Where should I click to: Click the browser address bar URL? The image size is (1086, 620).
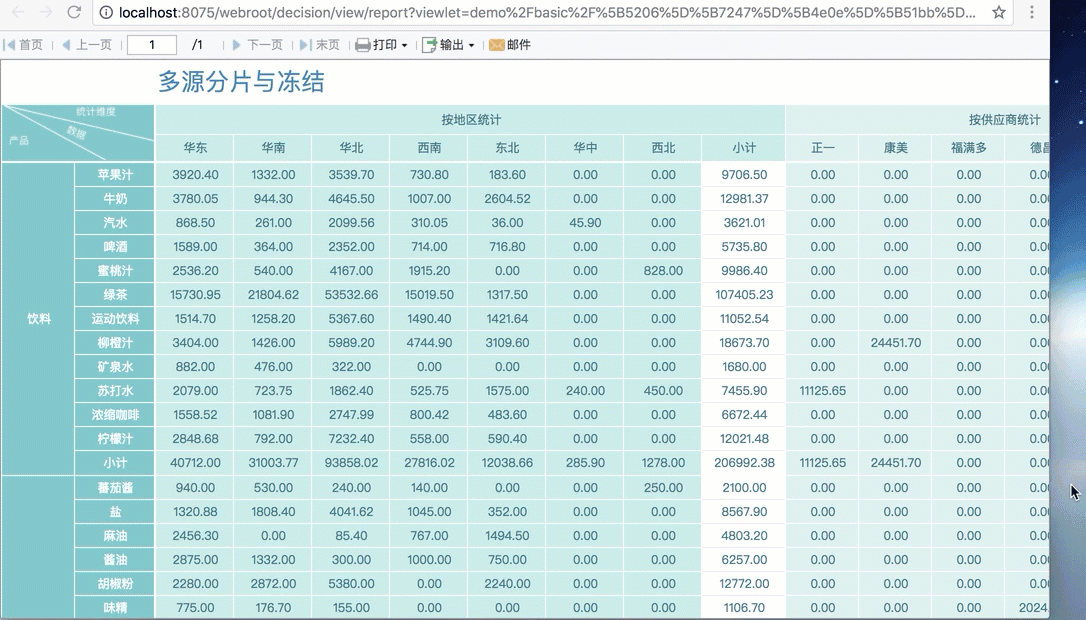546,12
